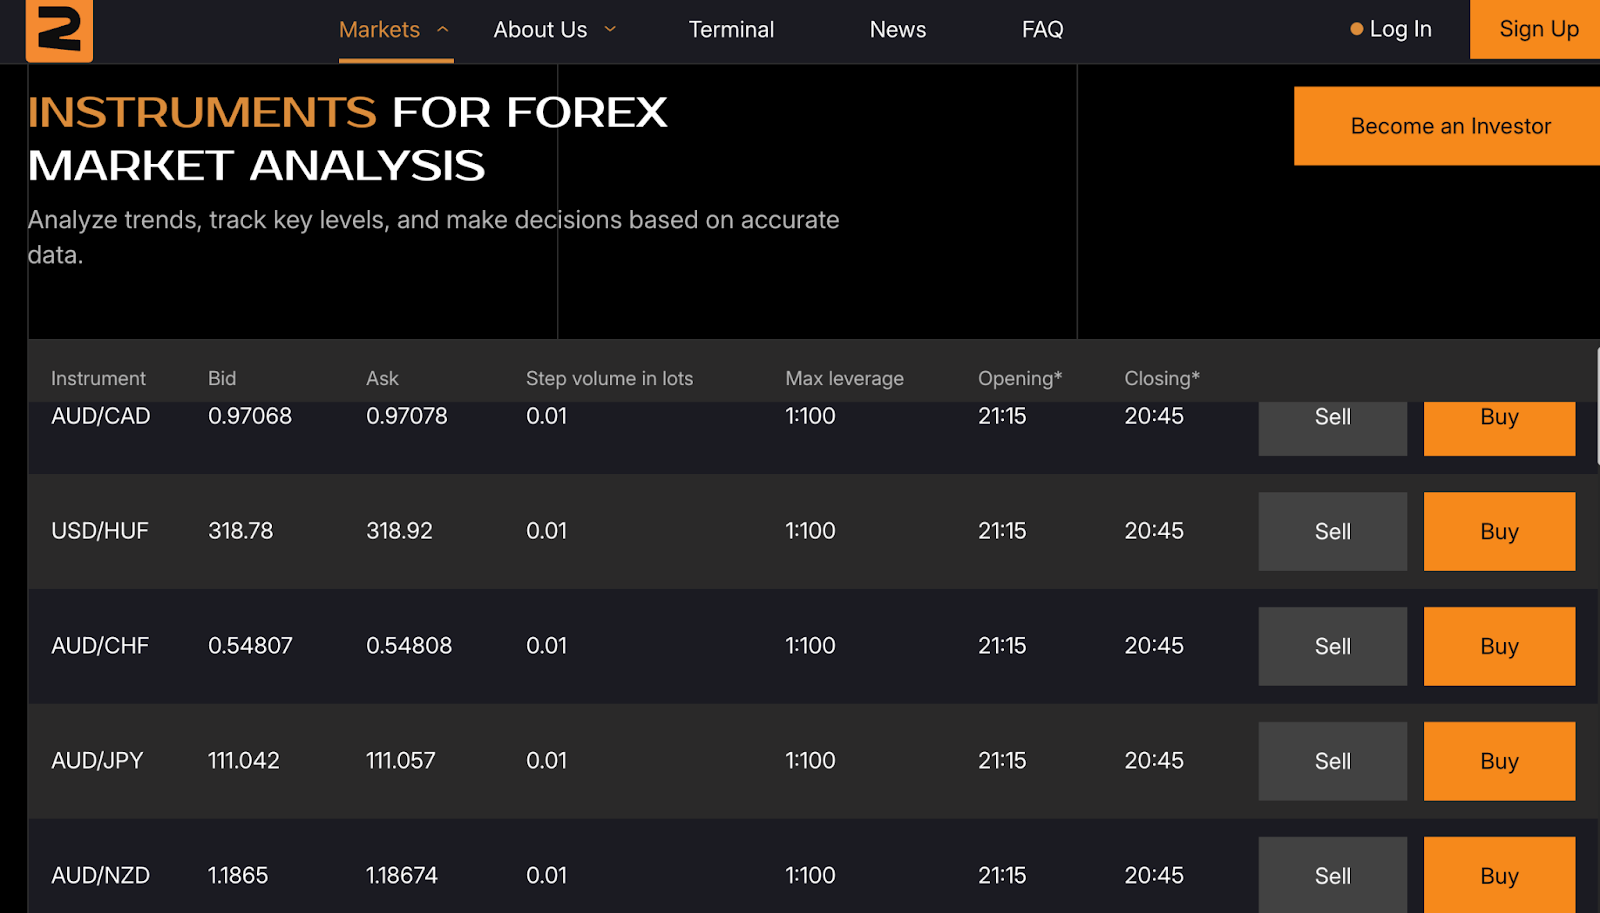Click Become an Investor button

1450,126
